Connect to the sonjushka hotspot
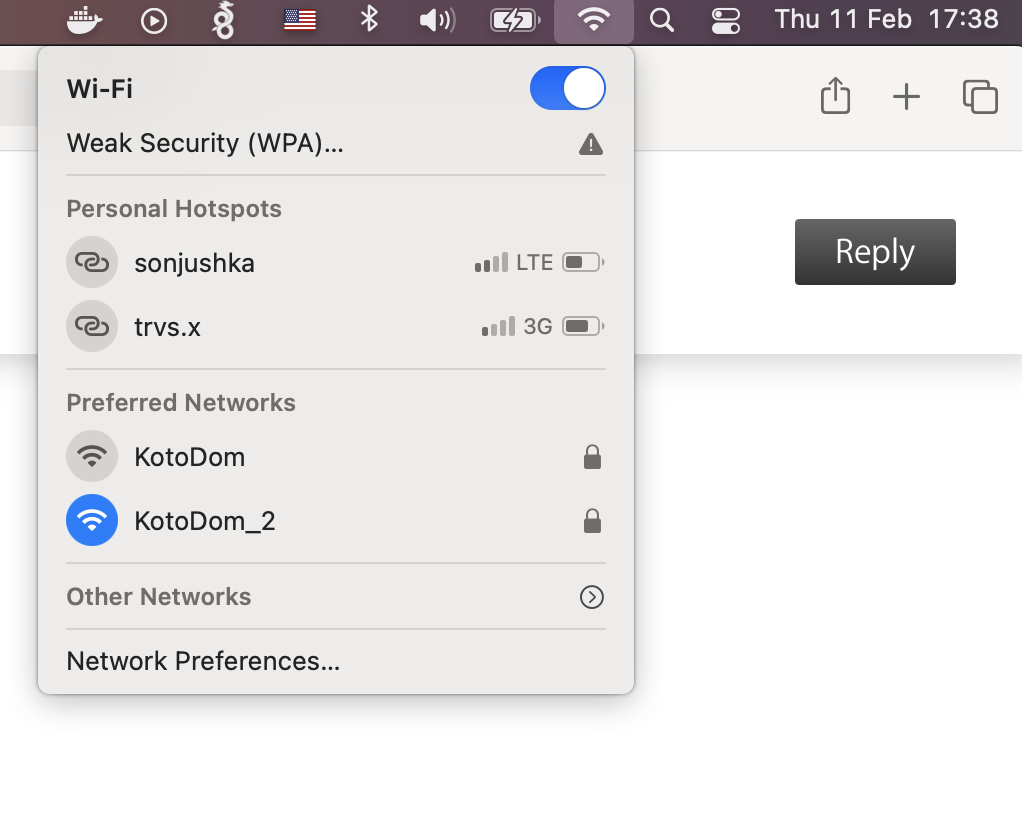The image size is (1022, 832). pyautogui.click(x=195, y=262)
